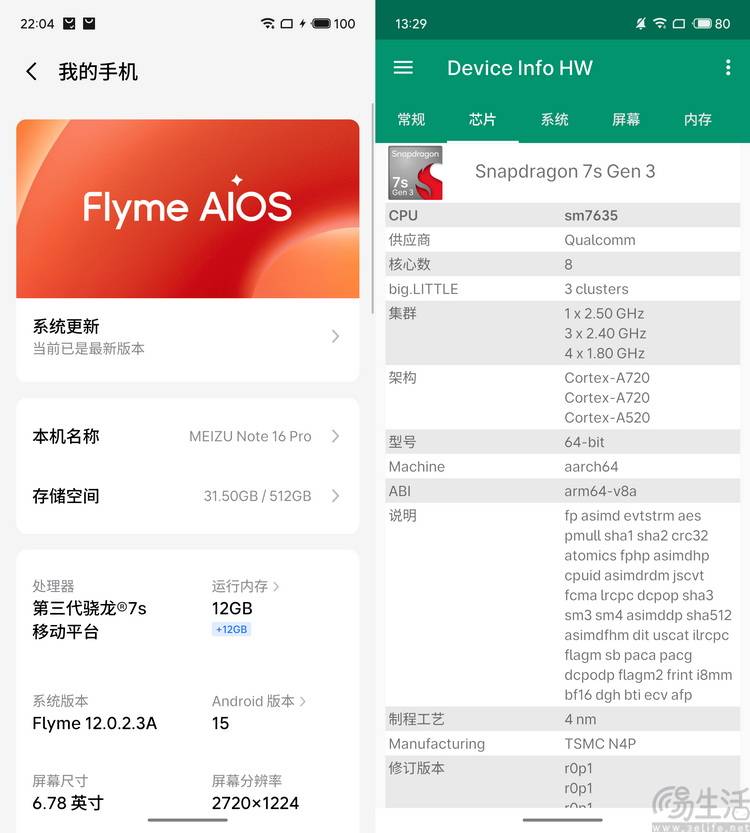The height and width of the screenshot is (833, 750).
Task: Tap the cluster entry 4 x 1.80 GHz
Action: tap(604, 353)
